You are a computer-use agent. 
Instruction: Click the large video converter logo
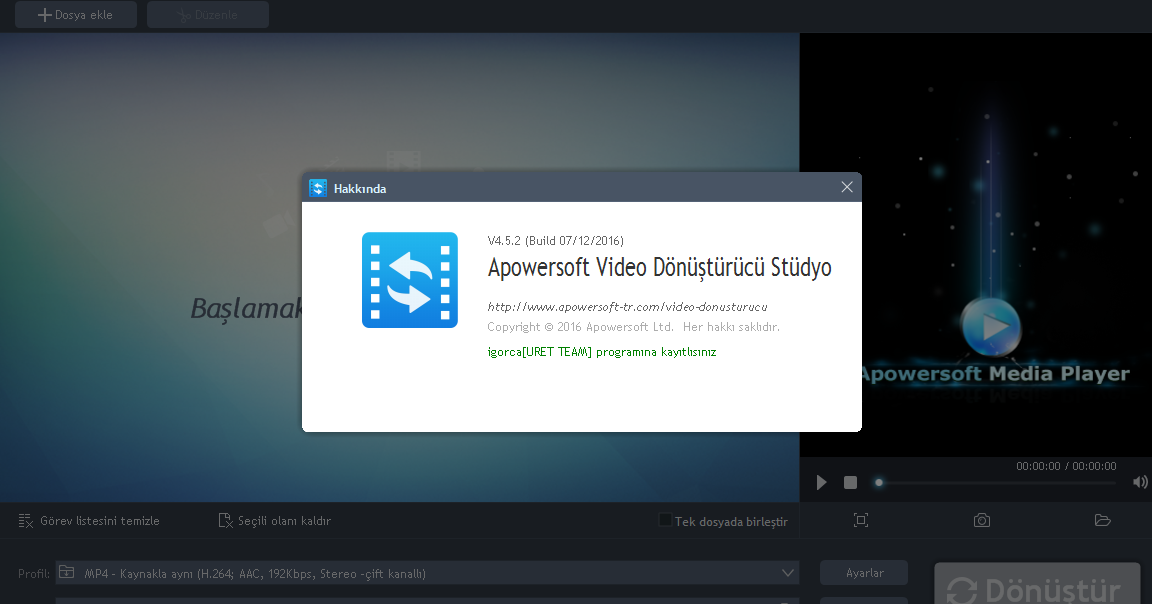410,280
